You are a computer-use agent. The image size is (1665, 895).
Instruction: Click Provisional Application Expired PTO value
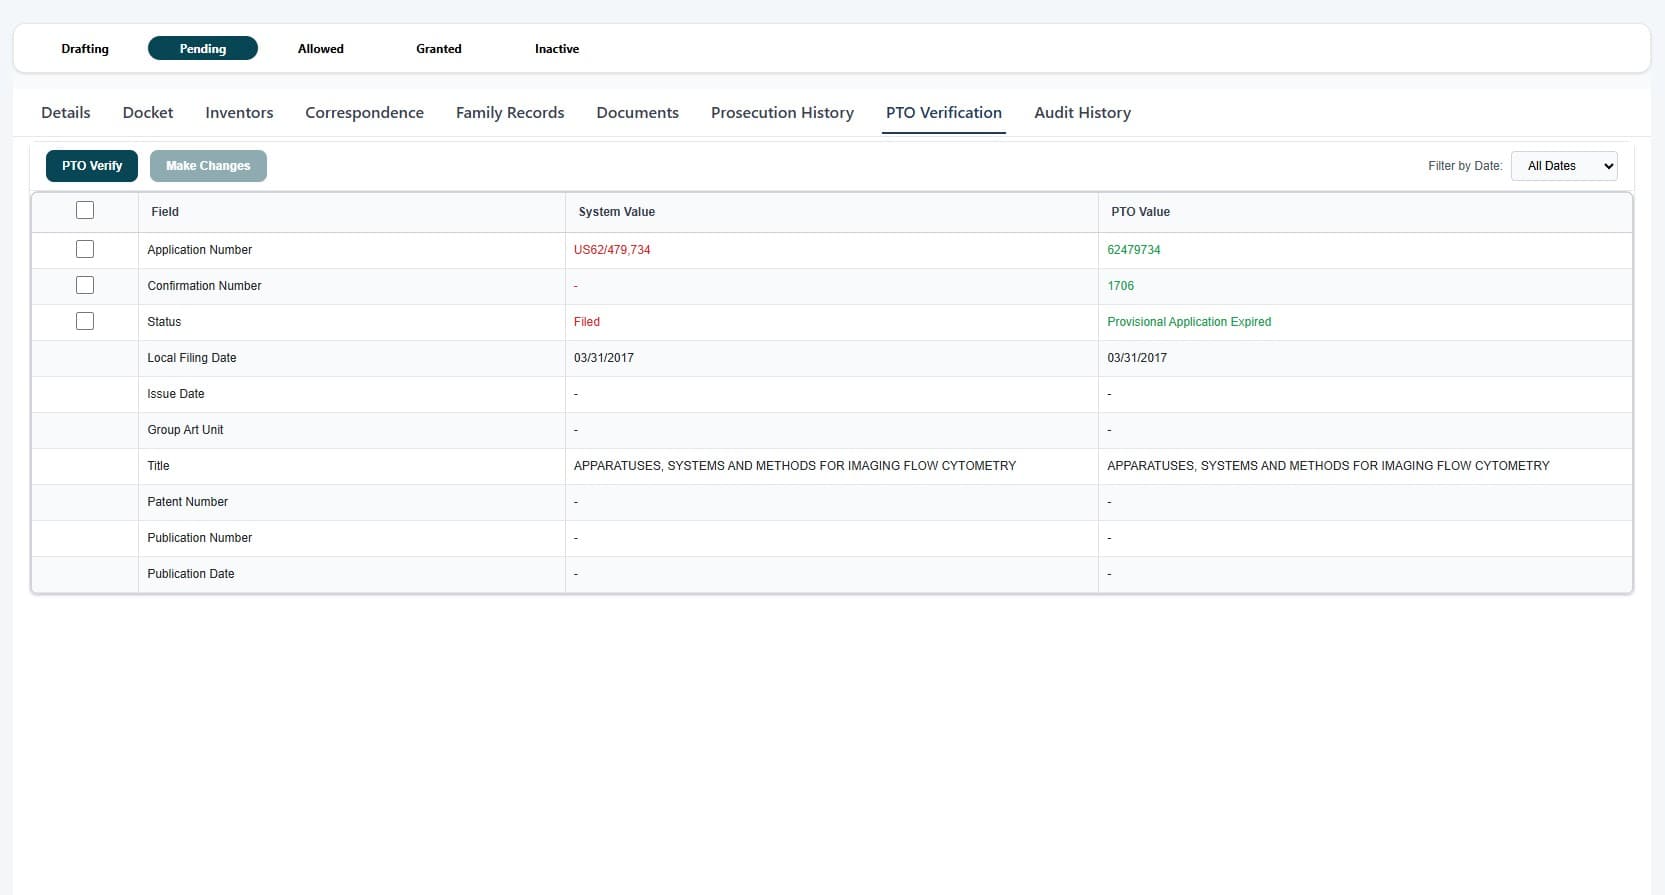pyautogui.click(x=1189, y=322)
